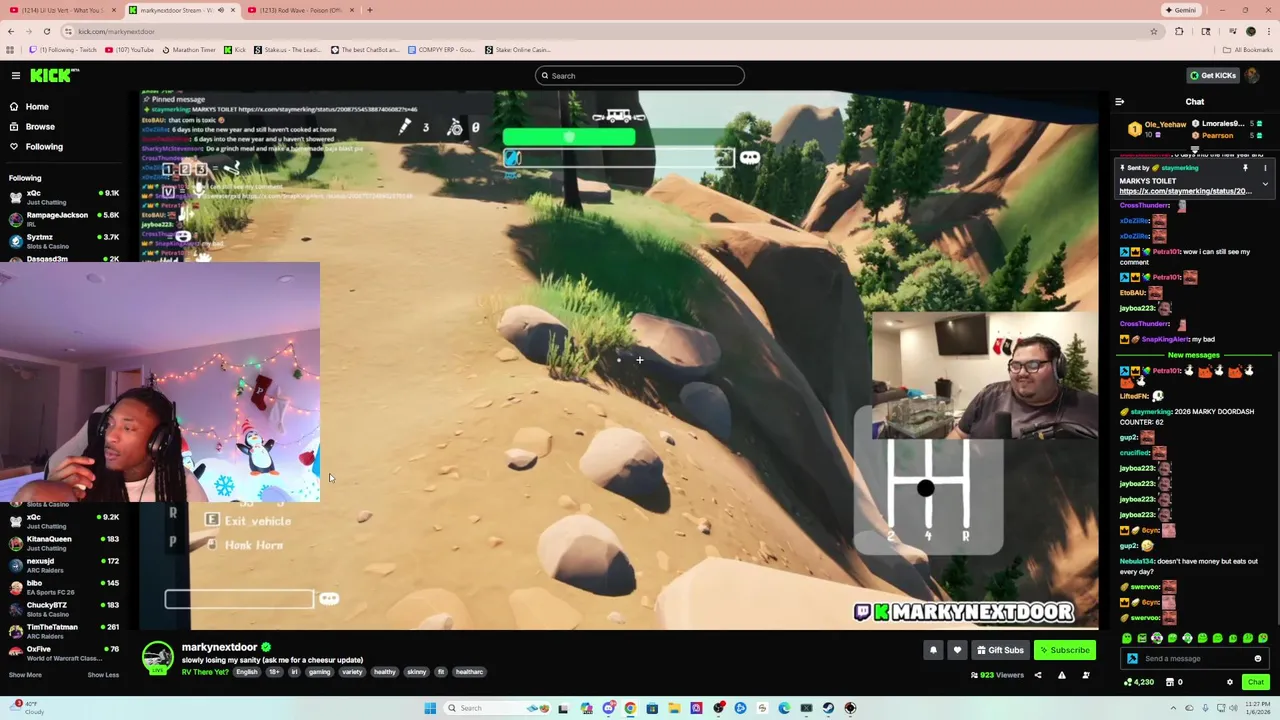The image size is (1280, 720).
Task: Jump to New messages in chat
Action: pyautogui.click(x=1194, y=355)
